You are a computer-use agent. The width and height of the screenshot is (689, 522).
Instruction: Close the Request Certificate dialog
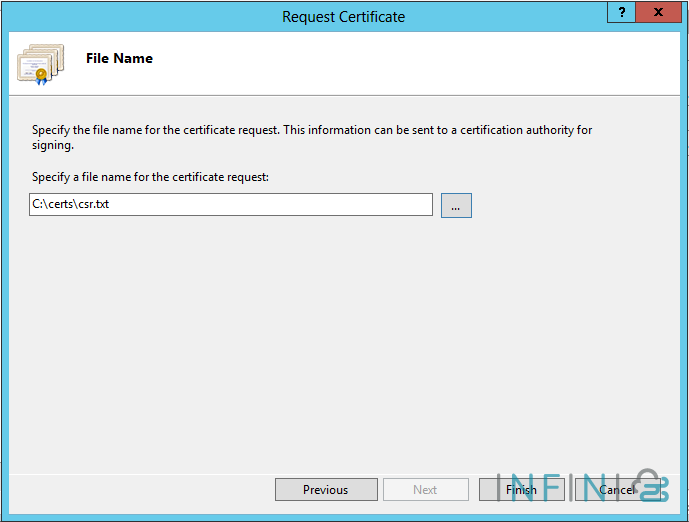pyautogui.click(x=659, y=12)
